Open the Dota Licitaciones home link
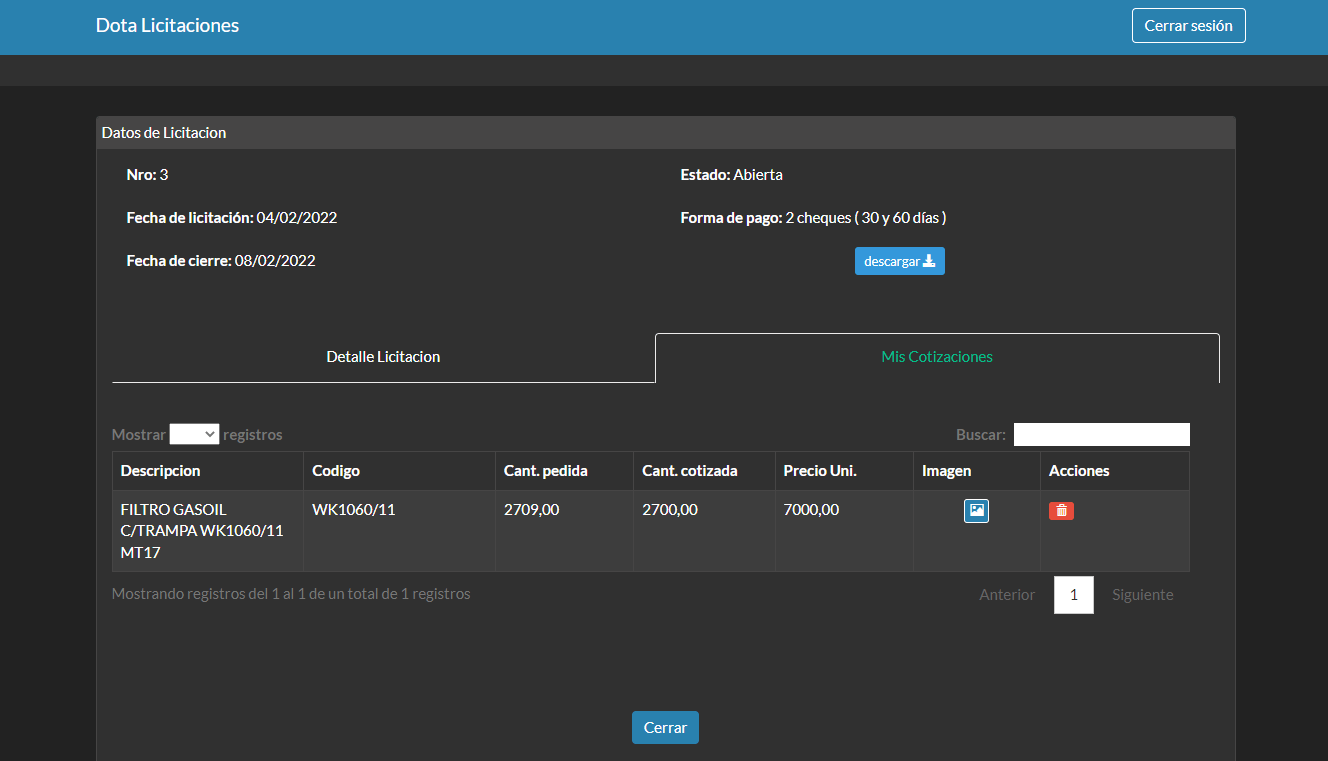 pyautogui.click(x=167, y=26)
